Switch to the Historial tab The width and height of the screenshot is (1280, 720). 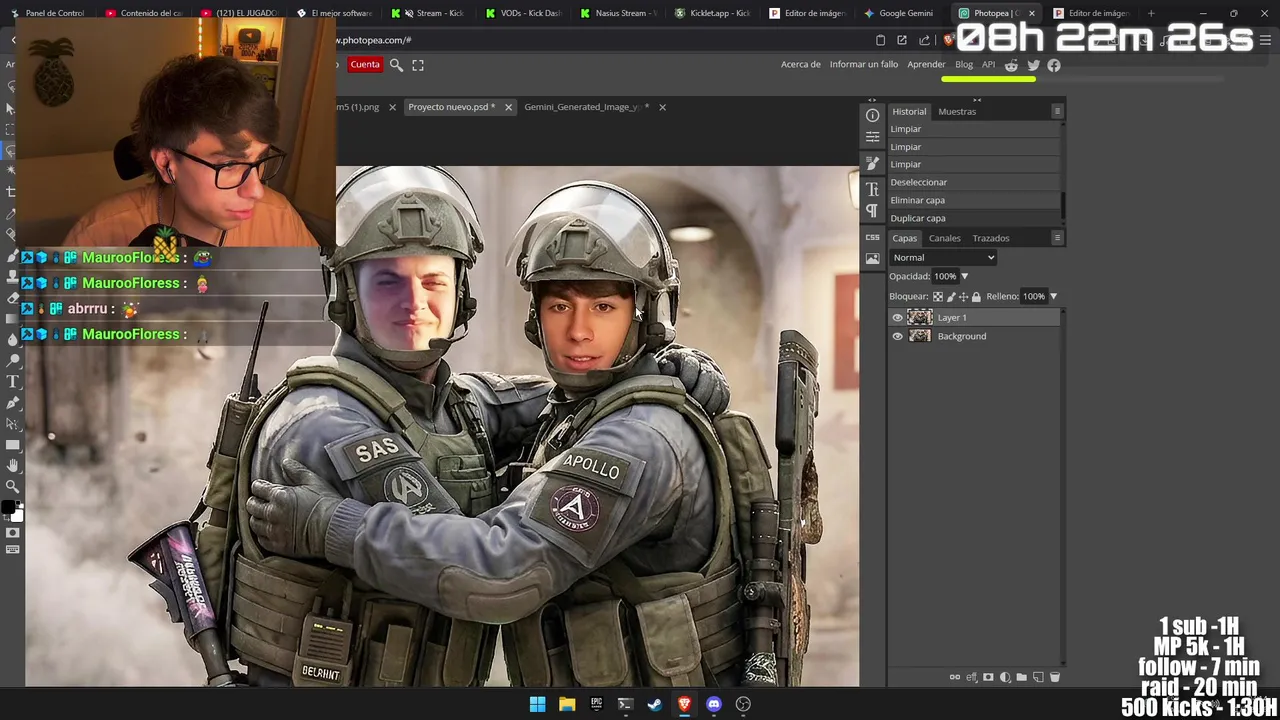tap(909, 112)
